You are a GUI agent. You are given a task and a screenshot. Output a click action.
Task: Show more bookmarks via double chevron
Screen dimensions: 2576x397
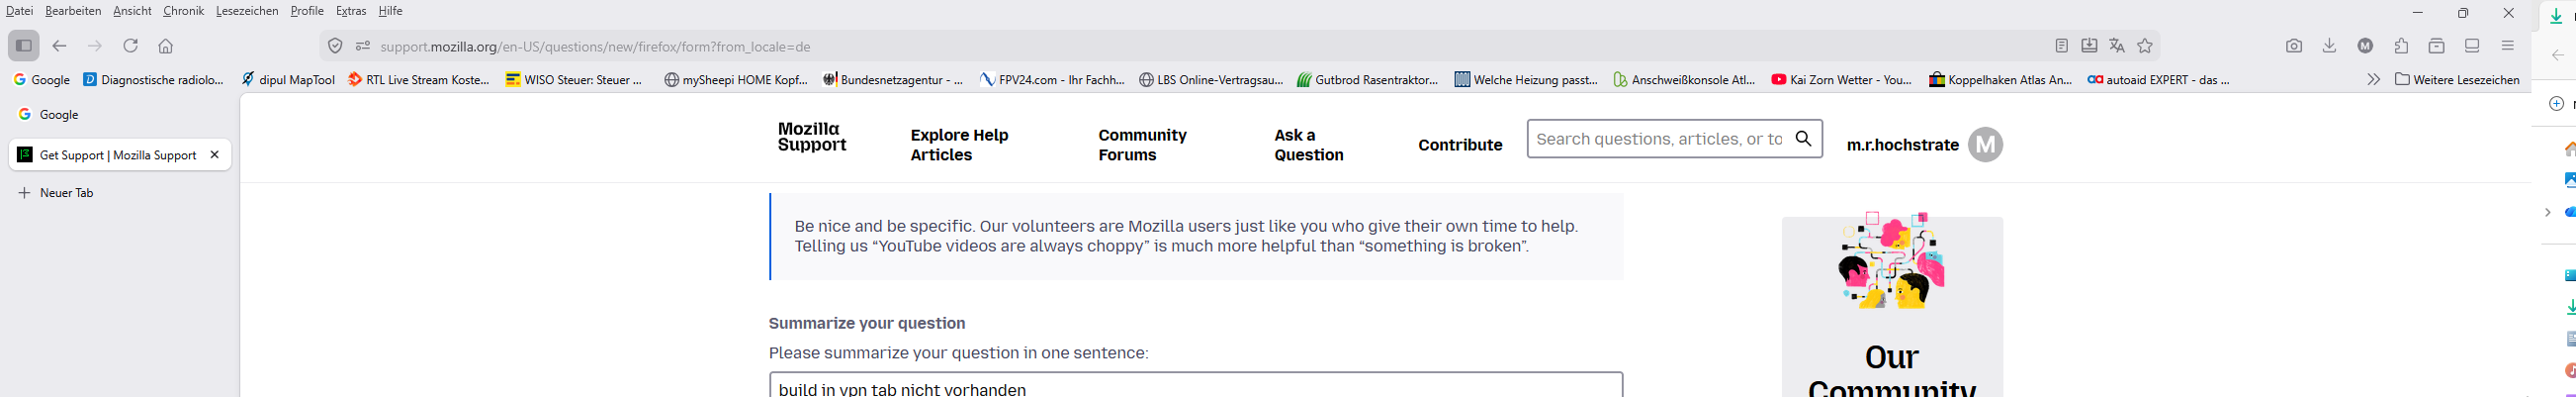coord(2373,80)
